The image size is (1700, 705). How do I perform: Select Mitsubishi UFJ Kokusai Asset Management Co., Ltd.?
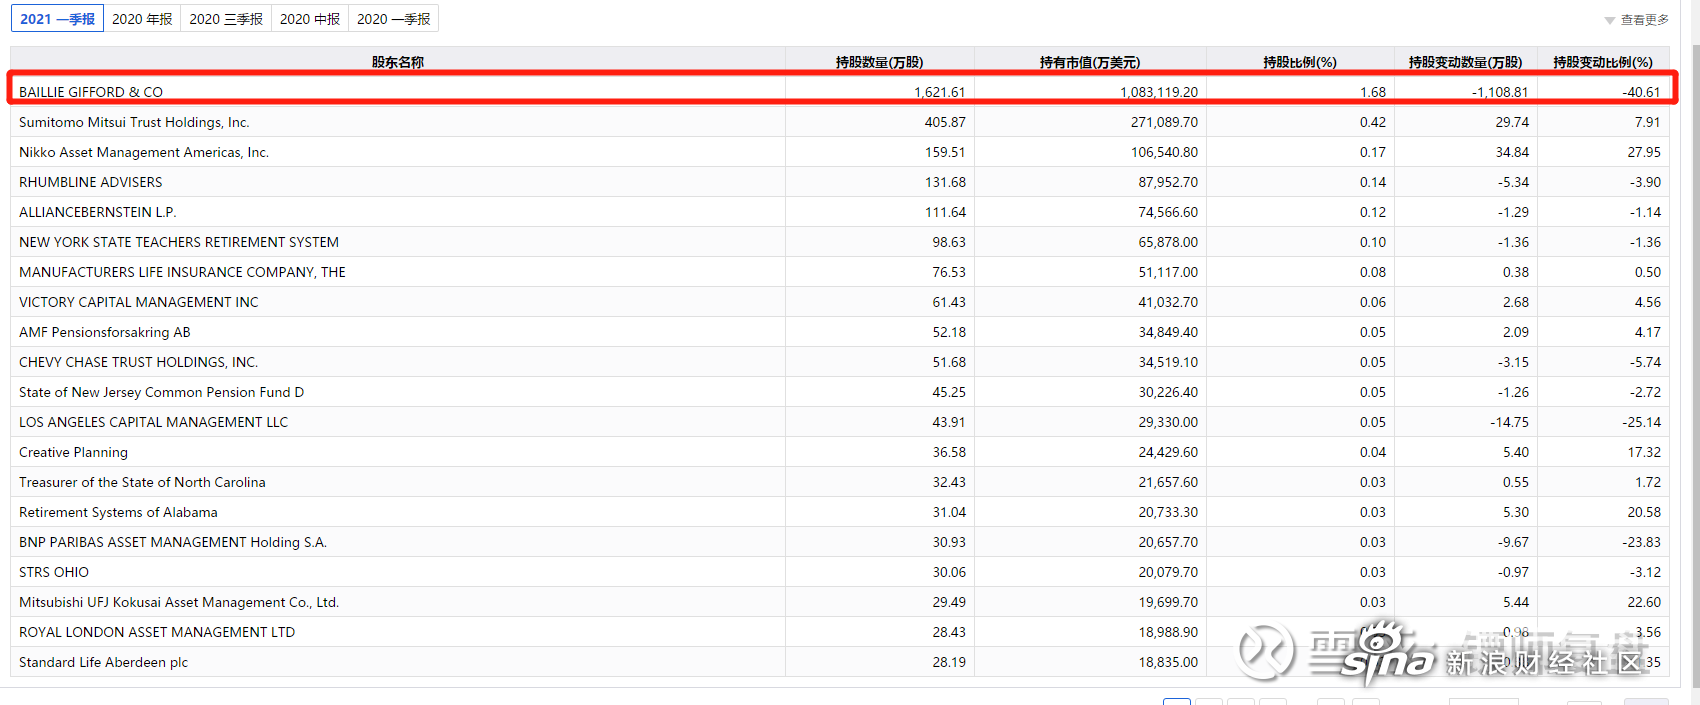[179, 602]
